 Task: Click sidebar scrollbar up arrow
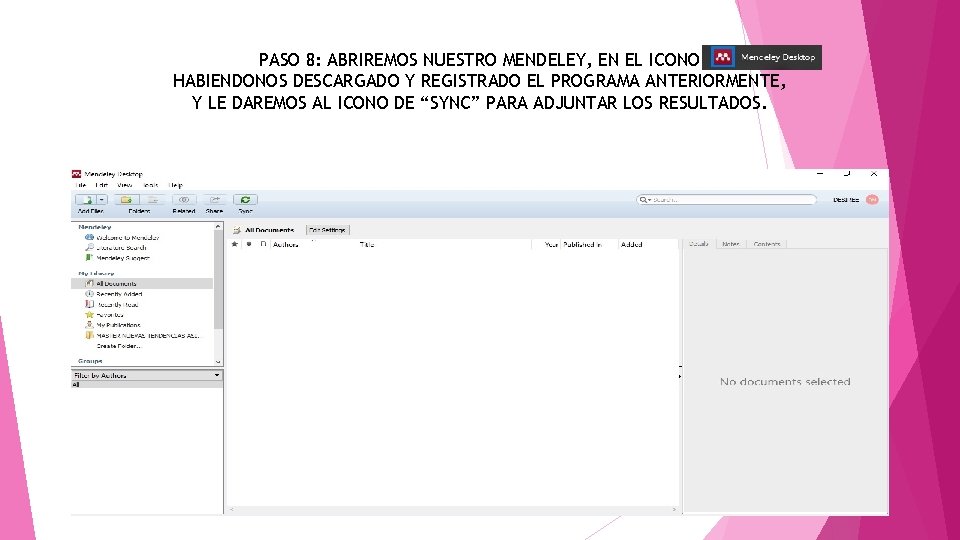(x=218, y=227)
